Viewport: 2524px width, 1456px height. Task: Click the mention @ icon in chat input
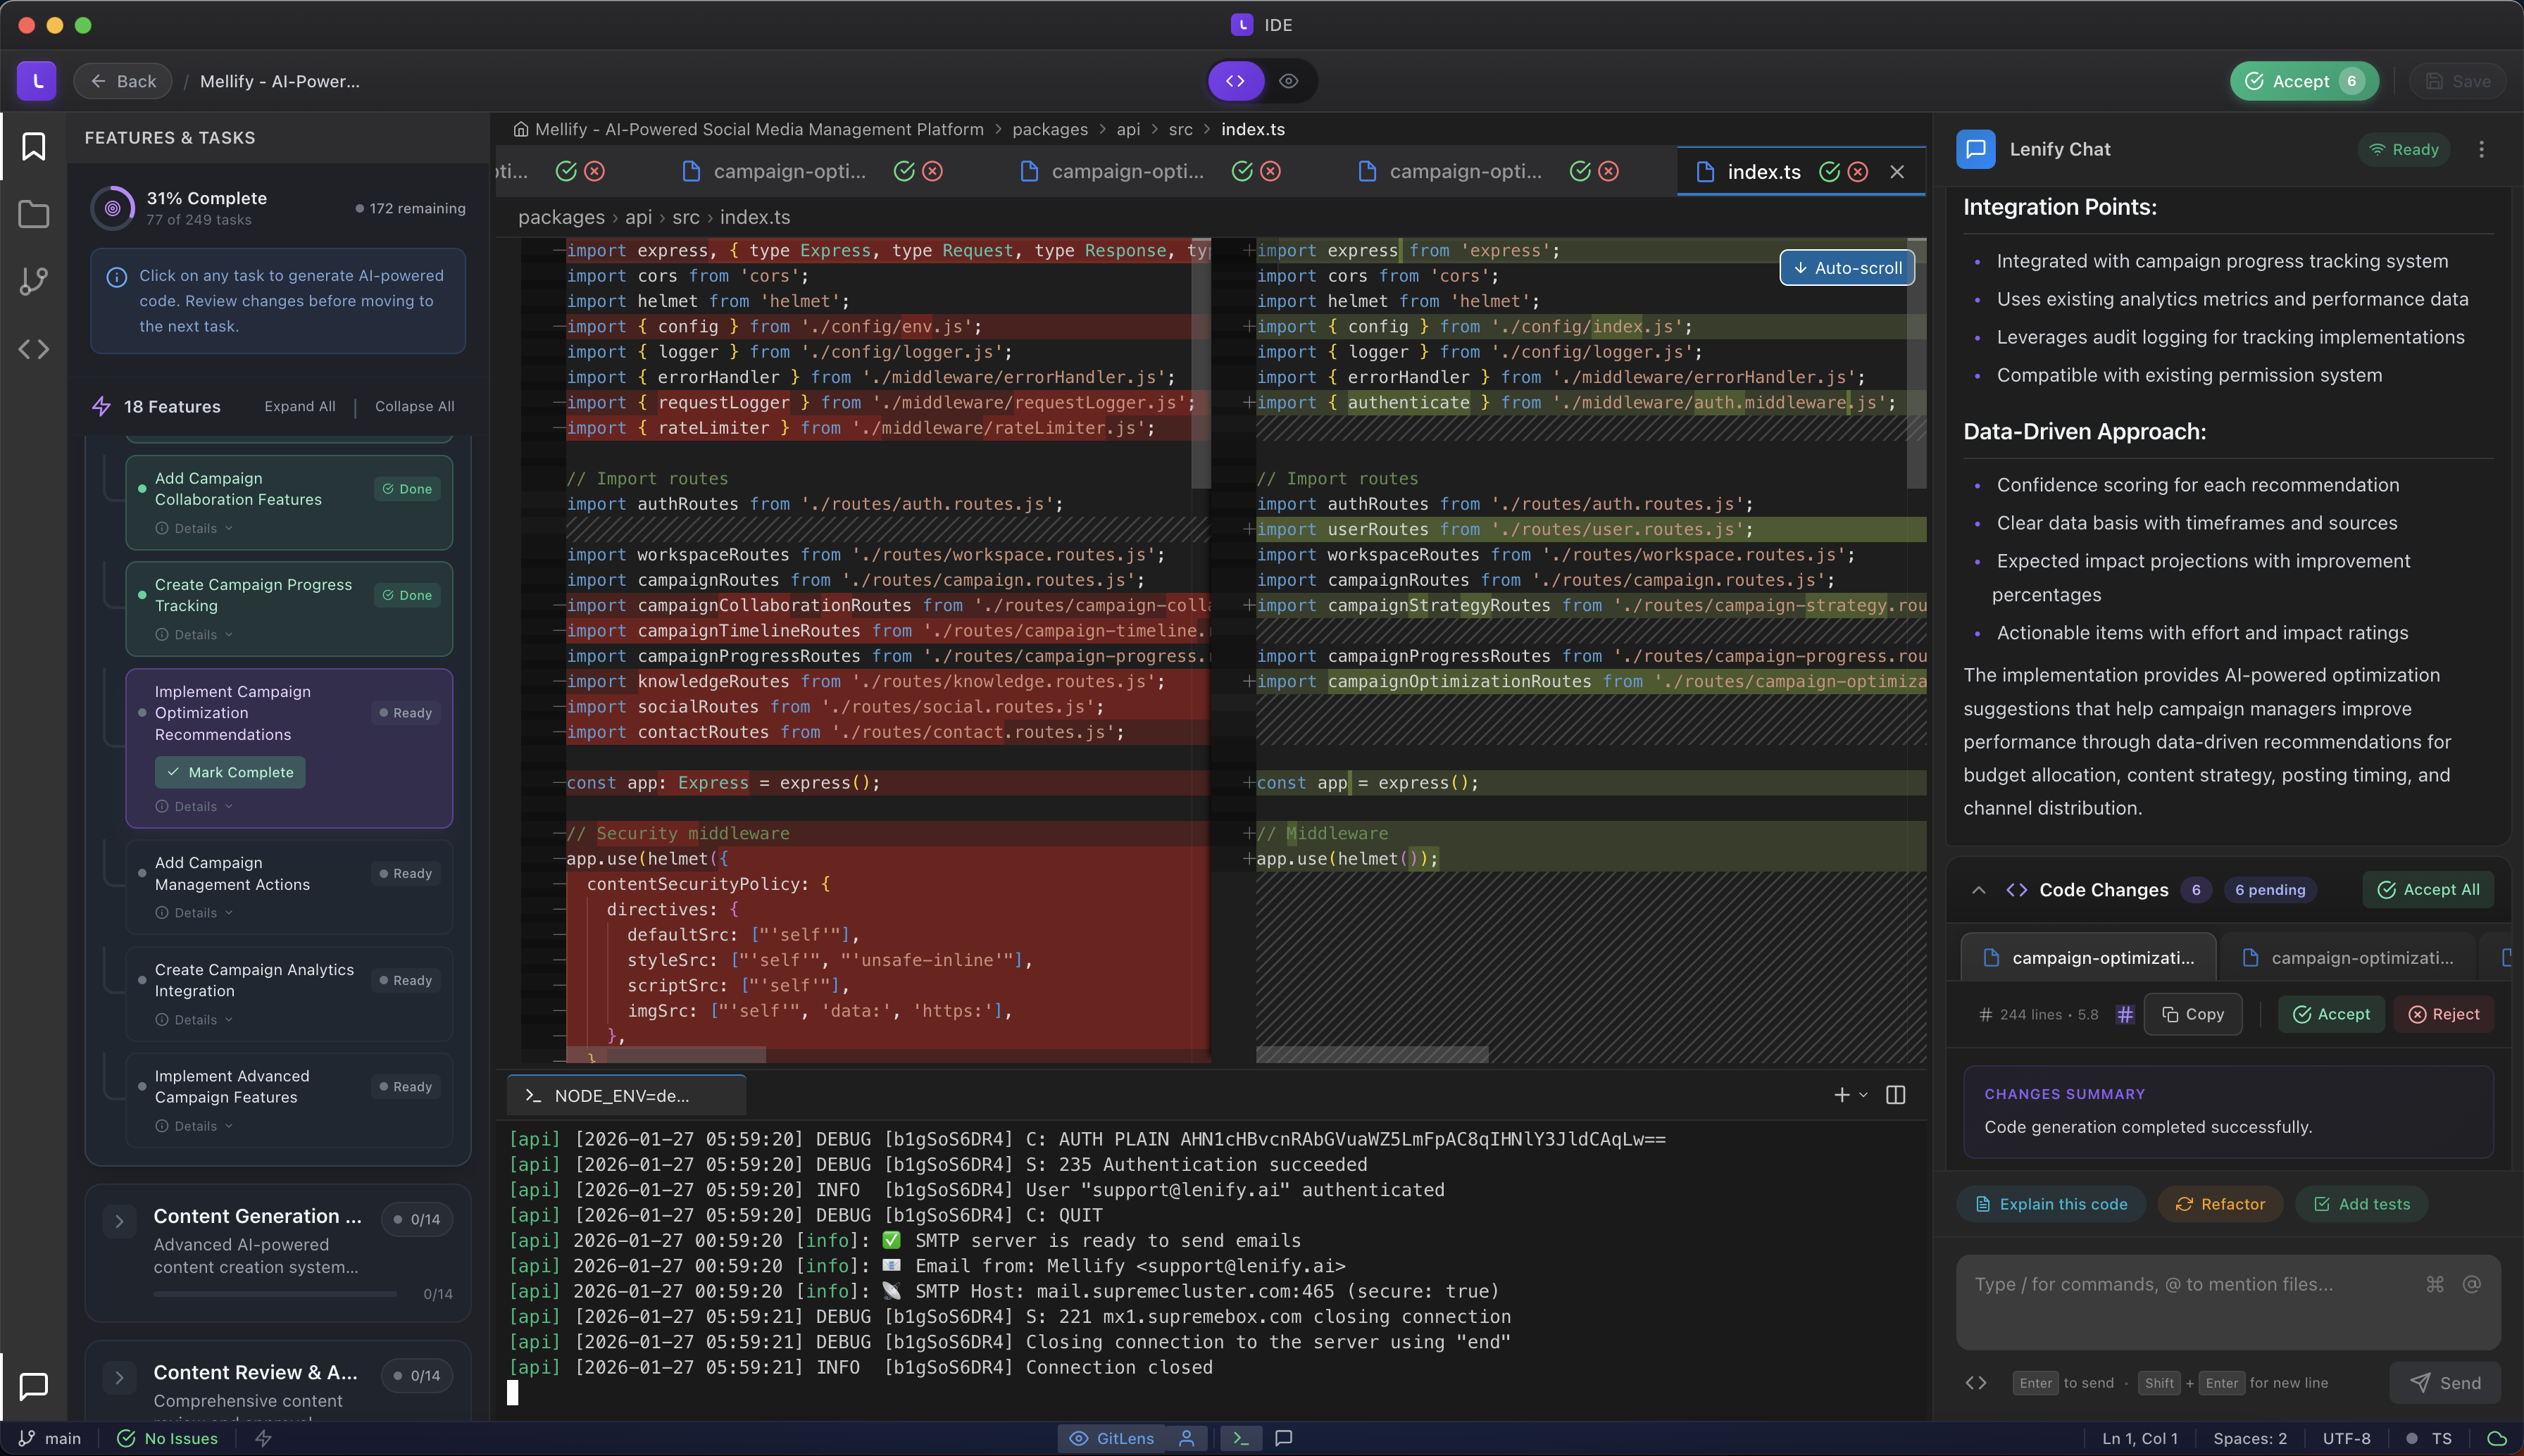pos(2471,1284)
